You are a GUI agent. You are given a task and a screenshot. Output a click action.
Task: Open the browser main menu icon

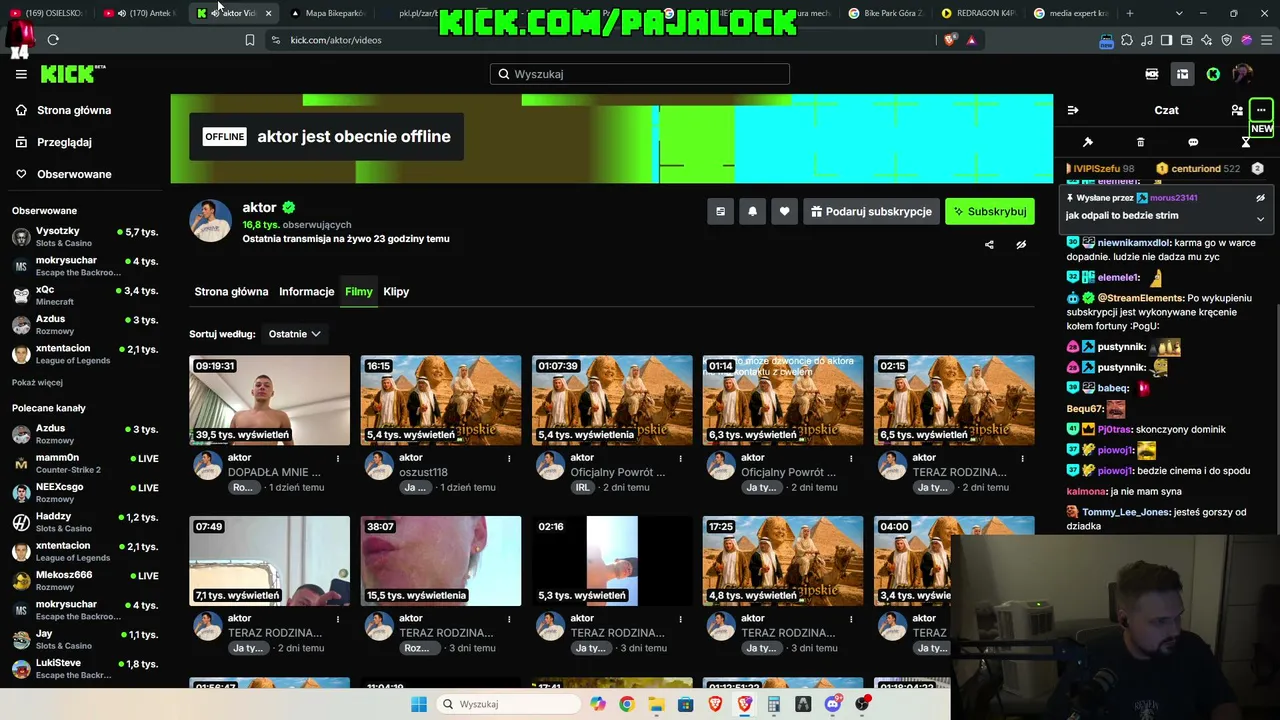point(1267,40)
